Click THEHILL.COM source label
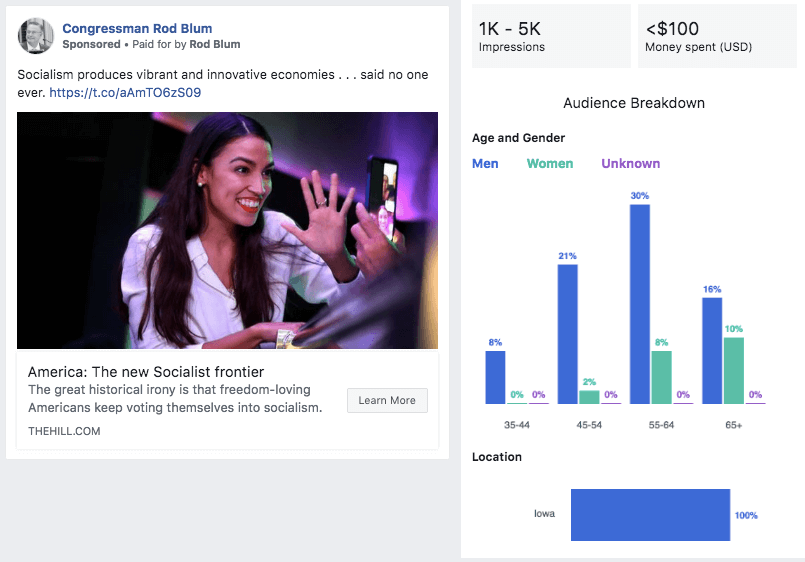The image size is (805, 562). tap(64, 431)
